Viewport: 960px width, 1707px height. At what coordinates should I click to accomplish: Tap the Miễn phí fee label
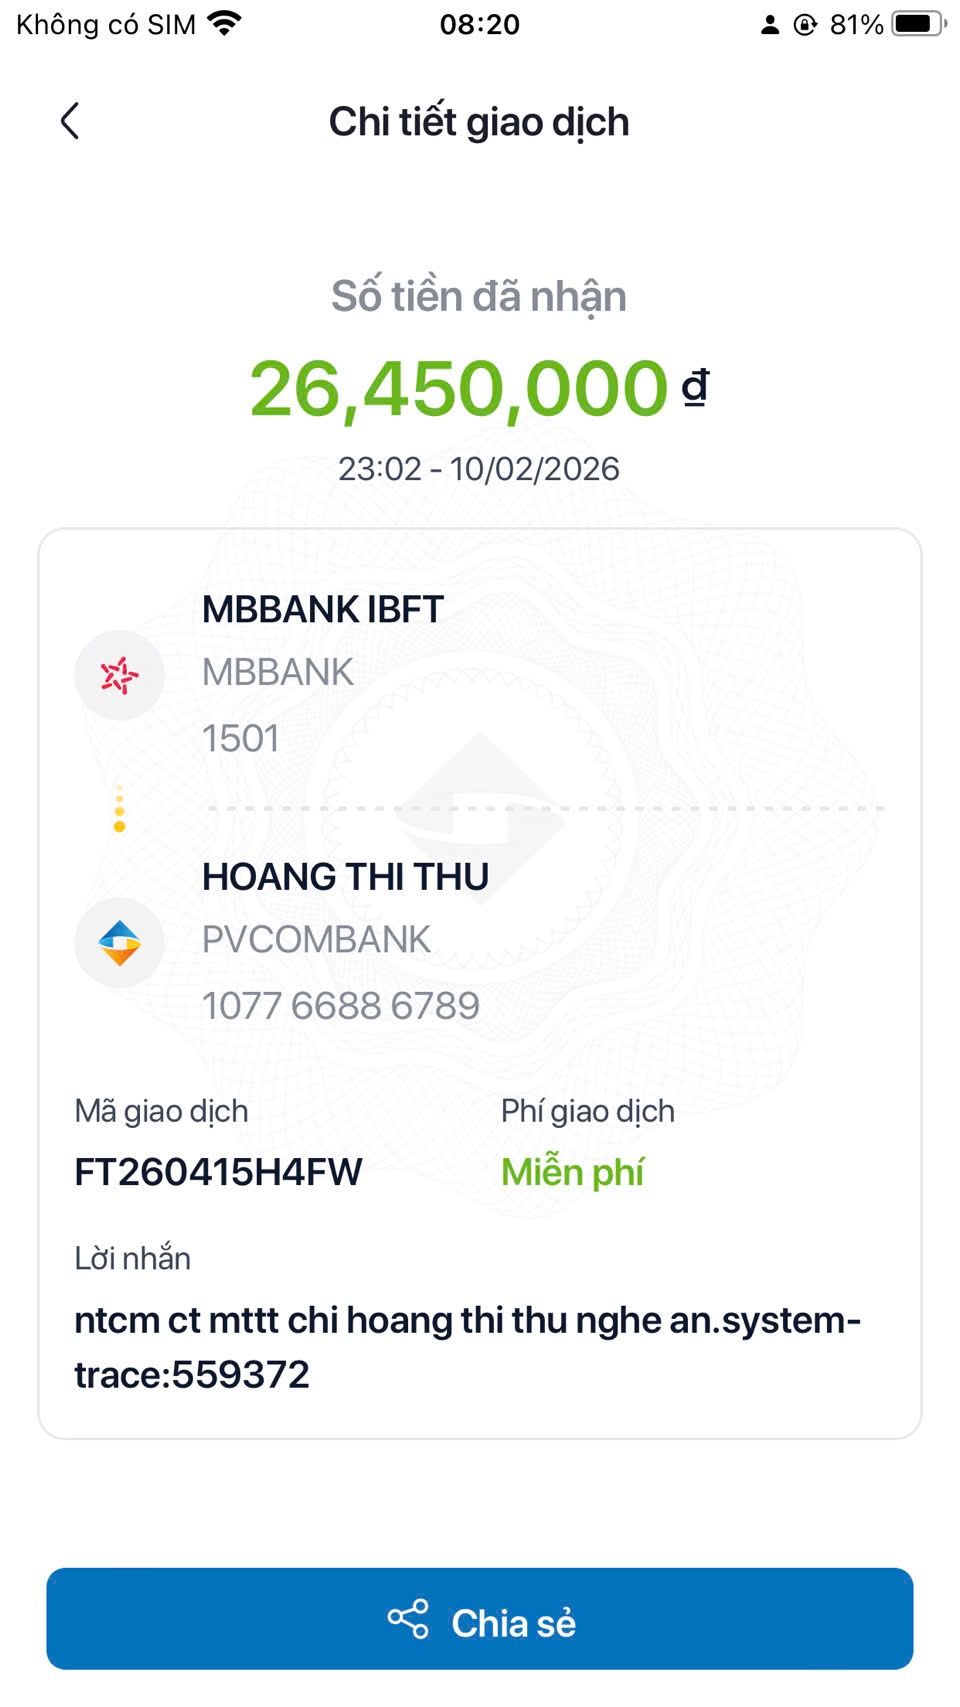tap(572, 1171)
